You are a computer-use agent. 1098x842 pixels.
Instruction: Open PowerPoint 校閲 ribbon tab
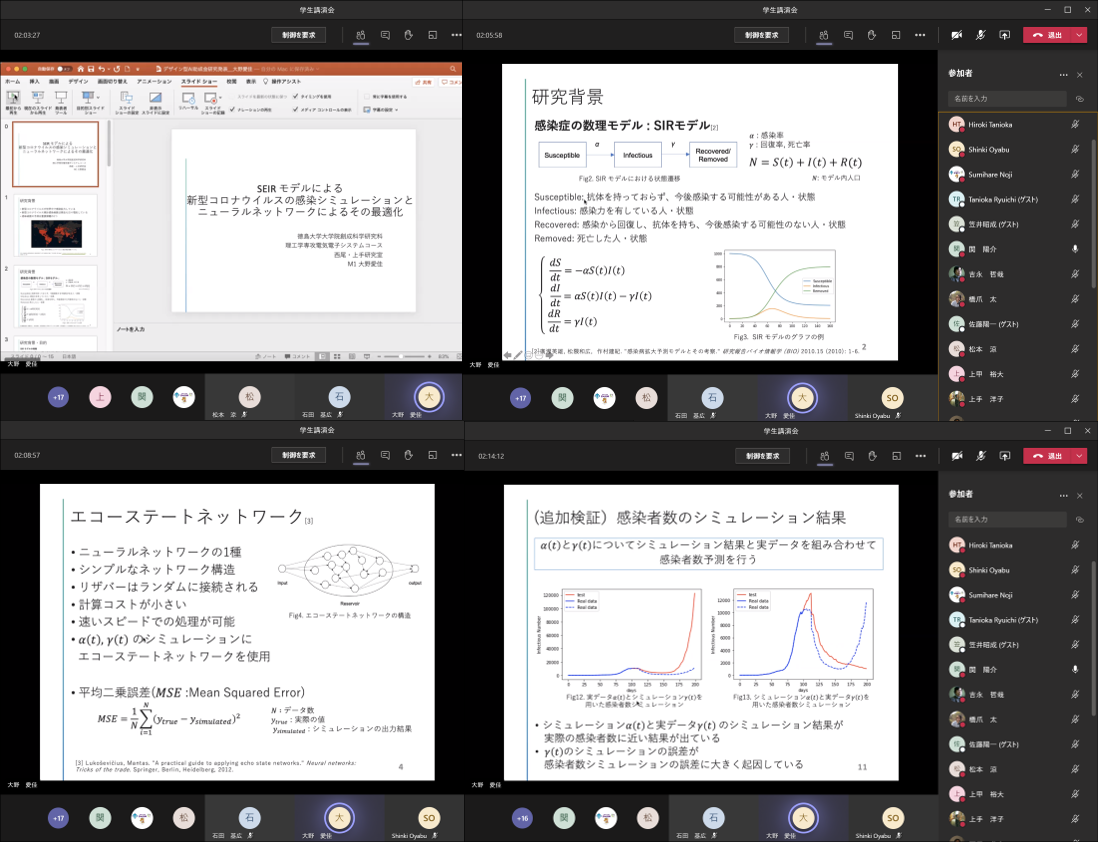click(x=231, y=82)
